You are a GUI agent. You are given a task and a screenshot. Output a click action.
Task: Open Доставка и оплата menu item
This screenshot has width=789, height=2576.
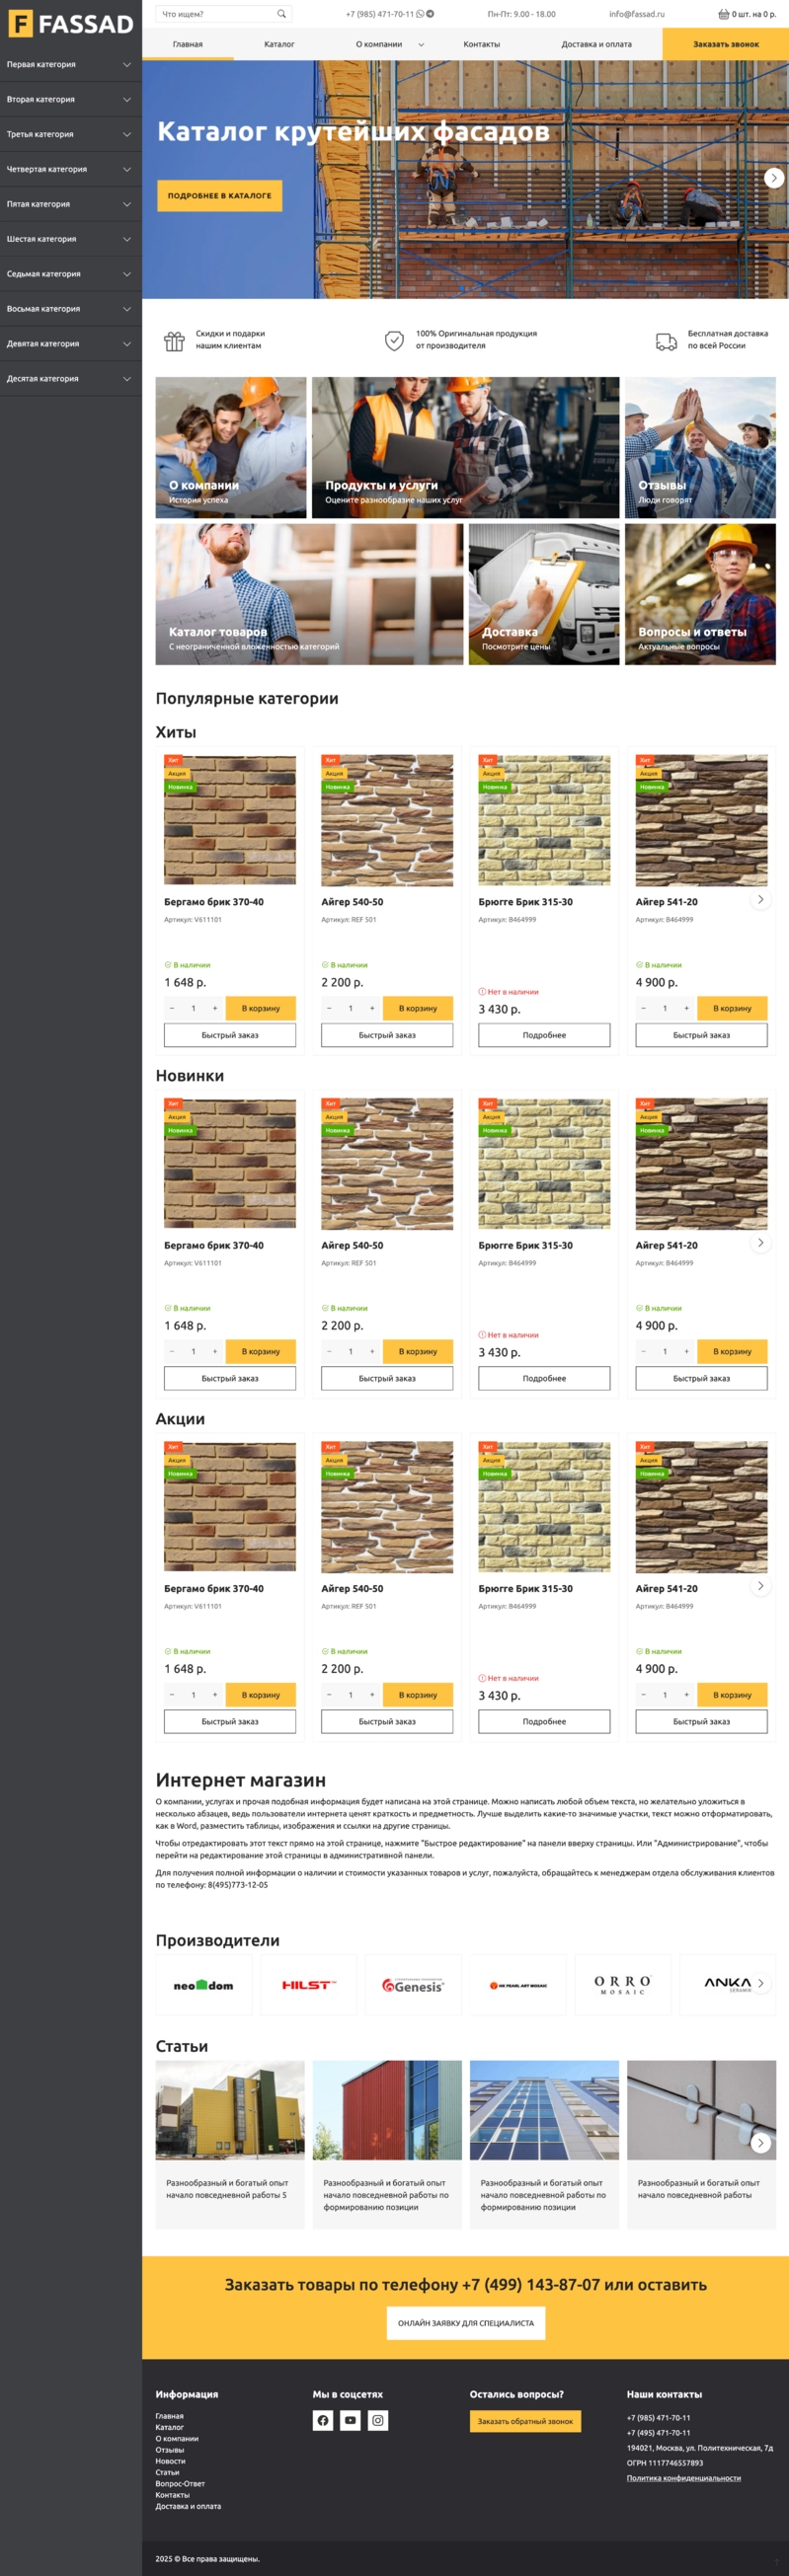[596, 44]
